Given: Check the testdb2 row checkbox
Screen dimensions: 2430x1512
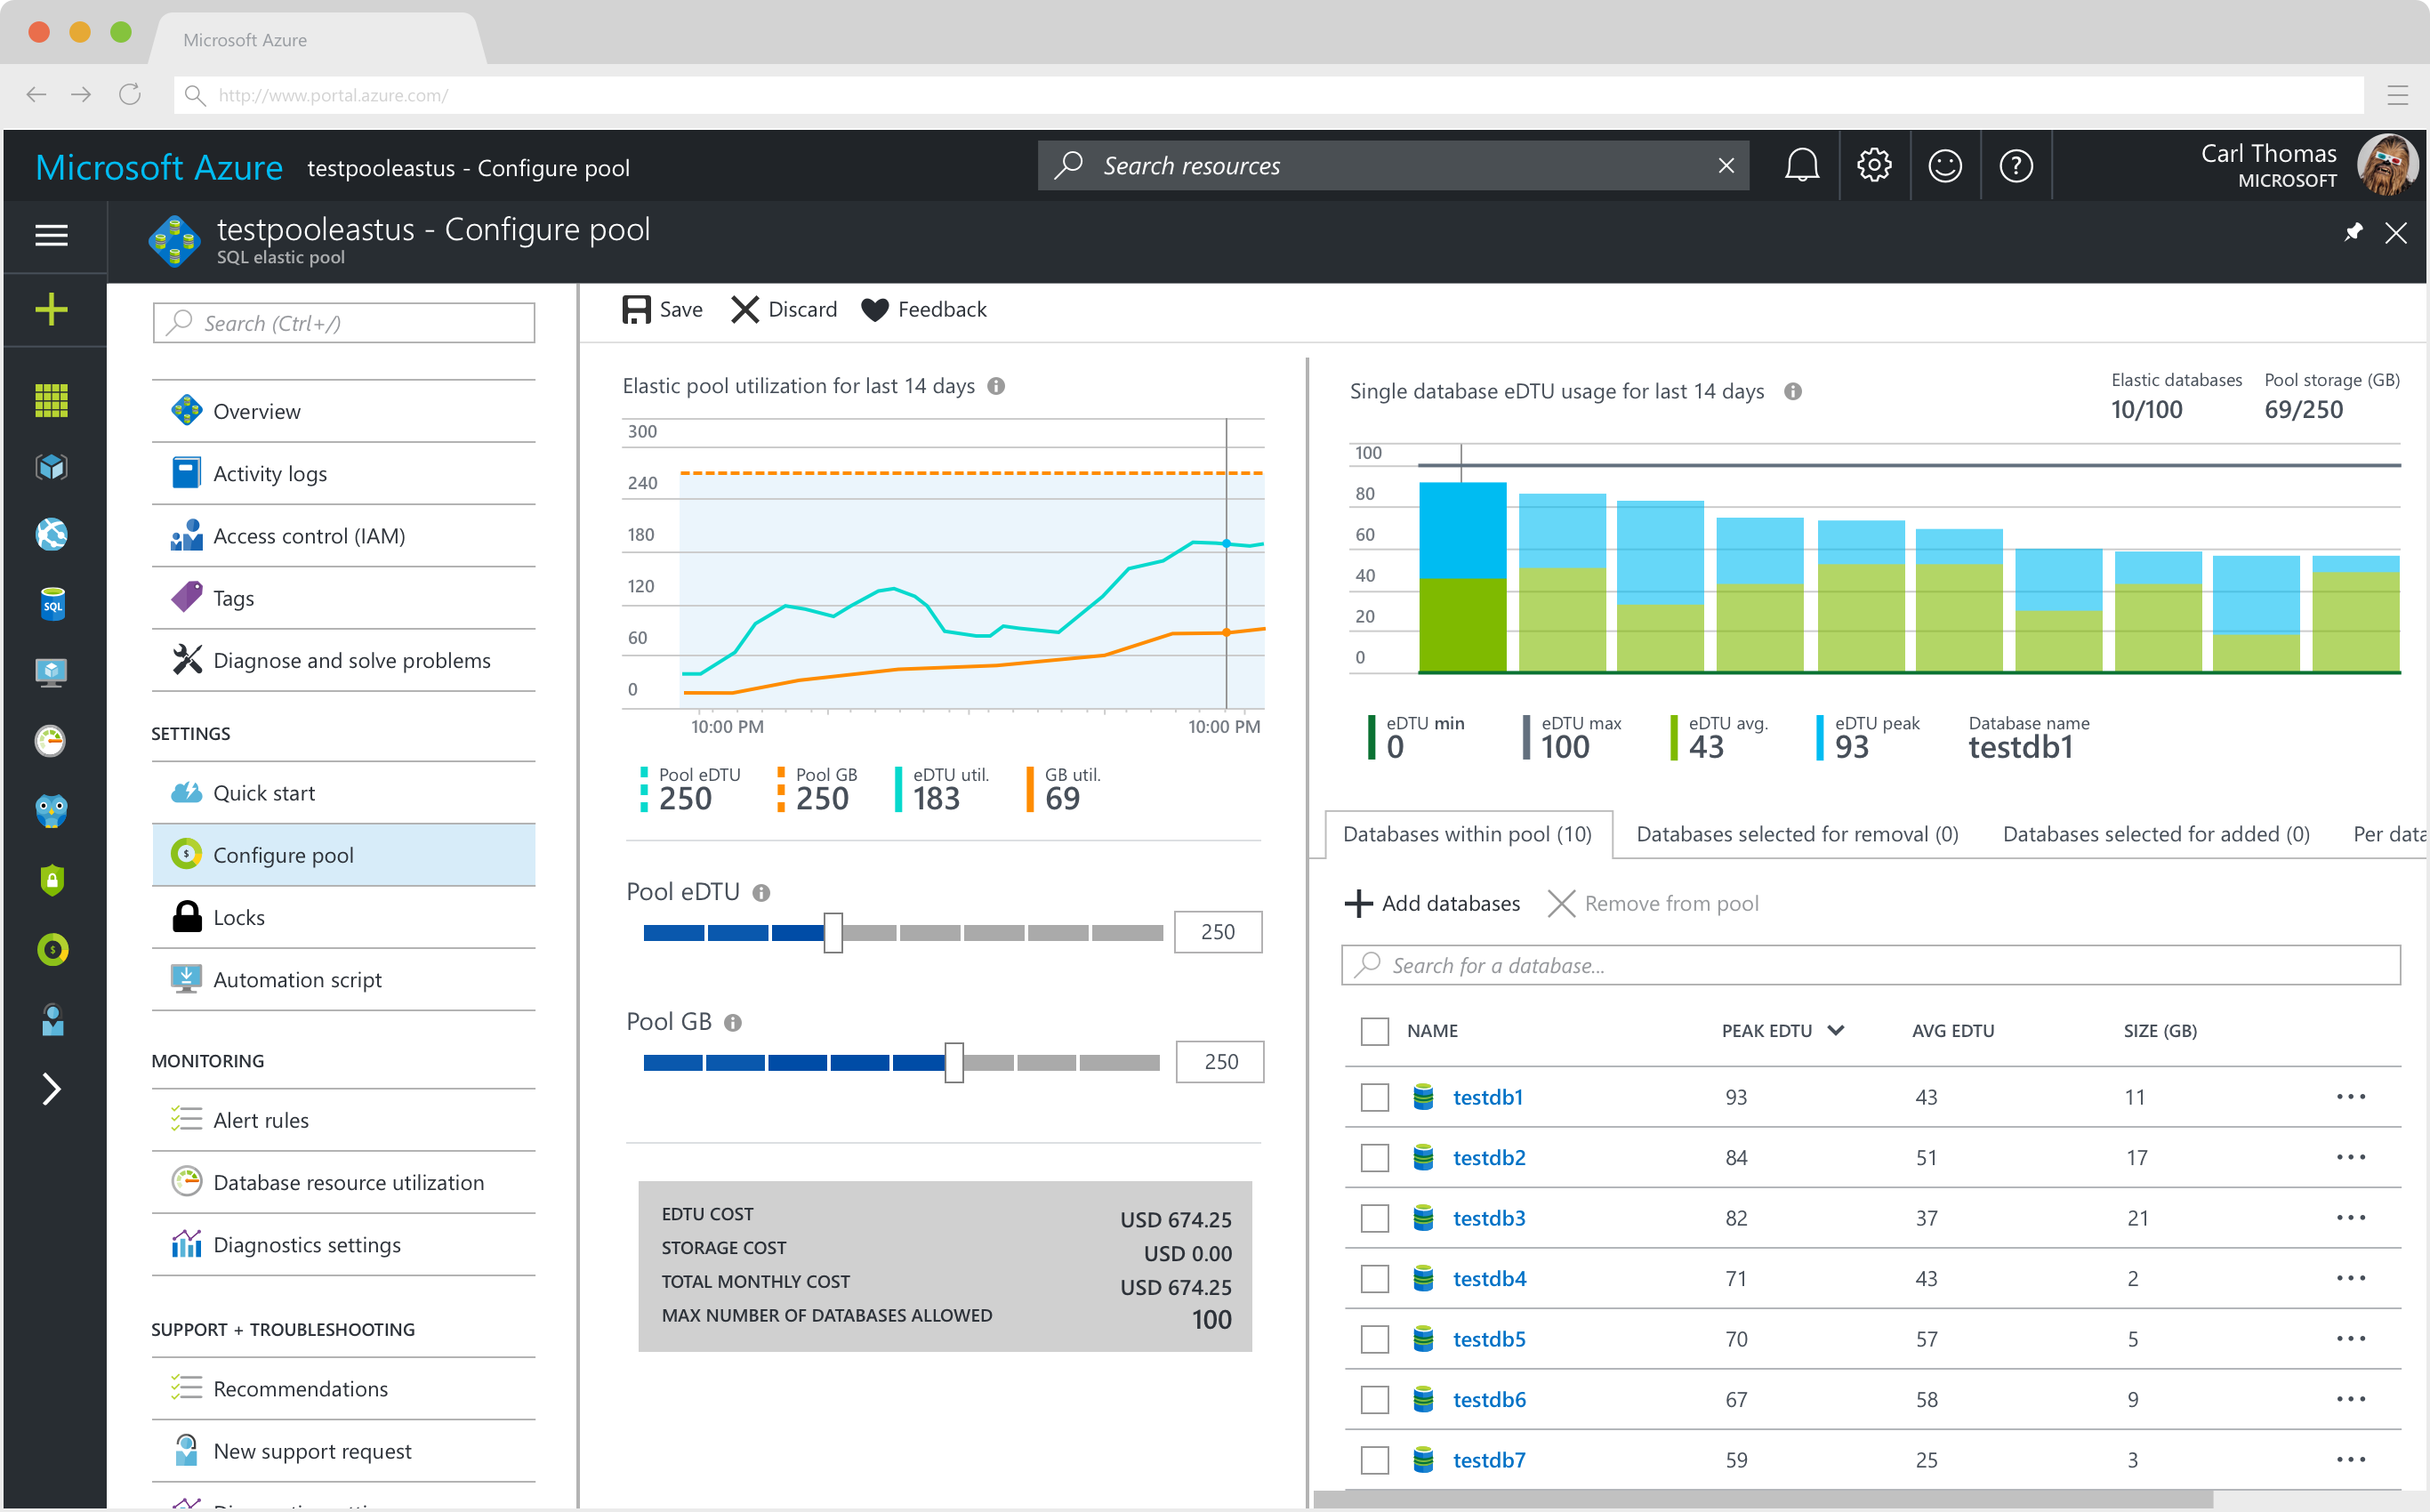Looking at the screenshot, I should pyautogui.click(x=1374, y=1158).
